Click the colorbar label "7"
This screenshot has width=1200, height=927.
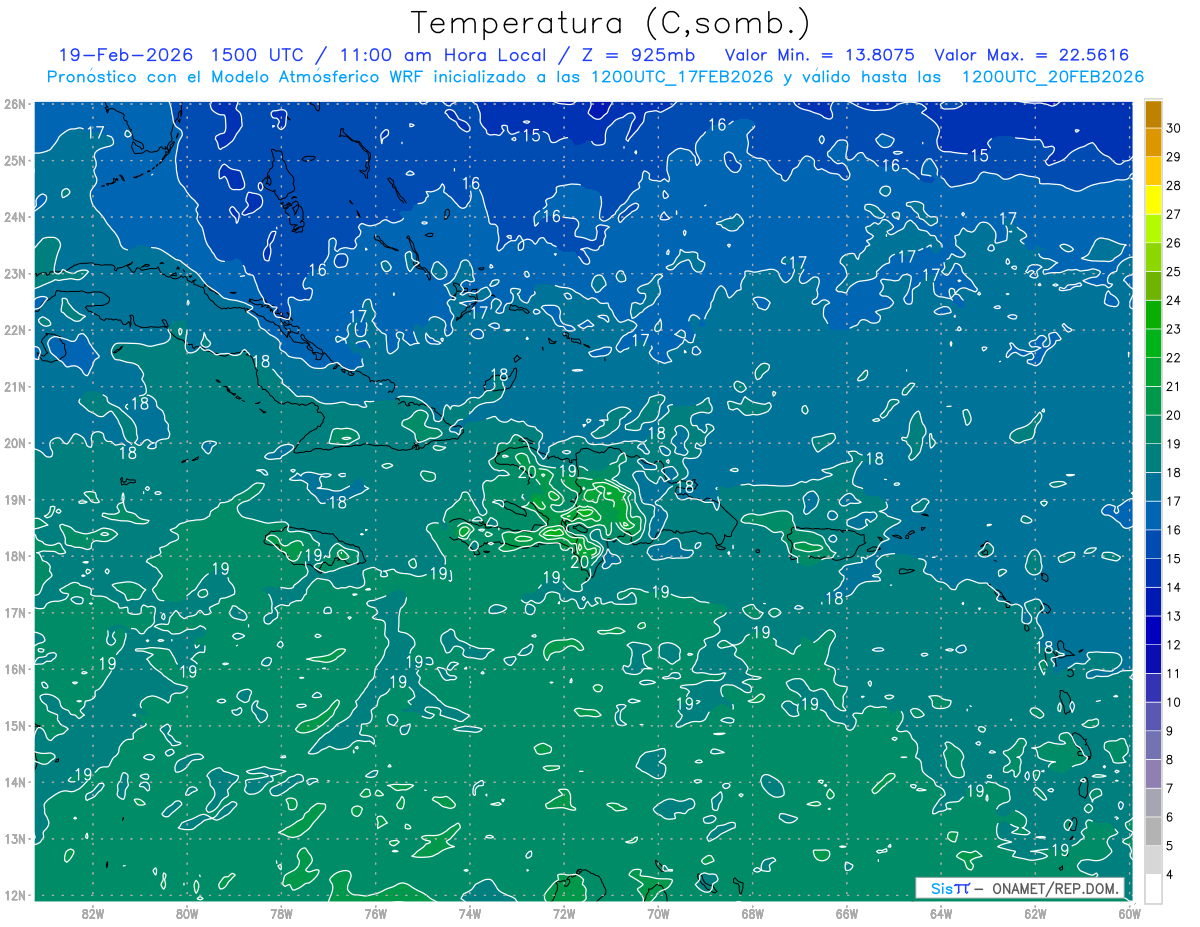point(1170,788)
